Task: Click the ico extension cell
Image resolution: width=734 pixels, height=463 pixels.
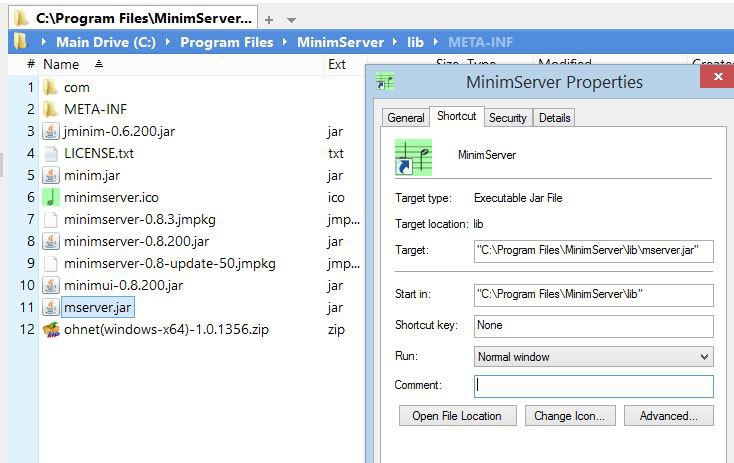Action: (x=336, y=197)
